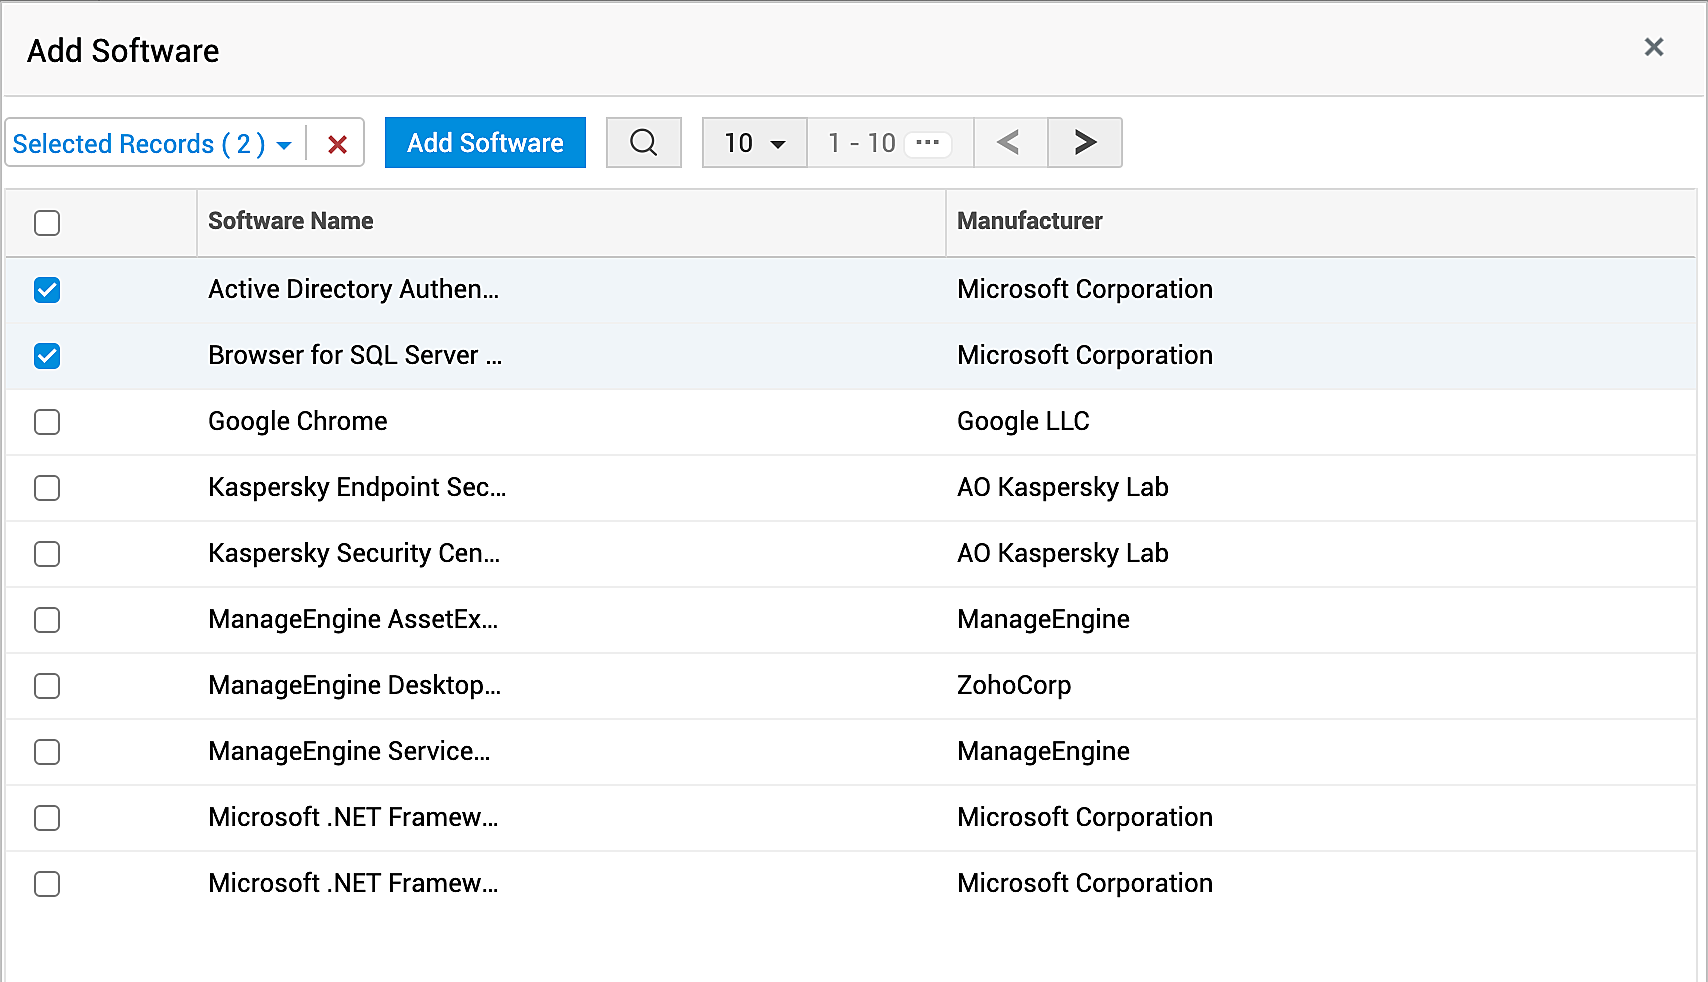Clear selected records with red X
The width and height of the screenshot is (1708, 982).
coord(338,145)
